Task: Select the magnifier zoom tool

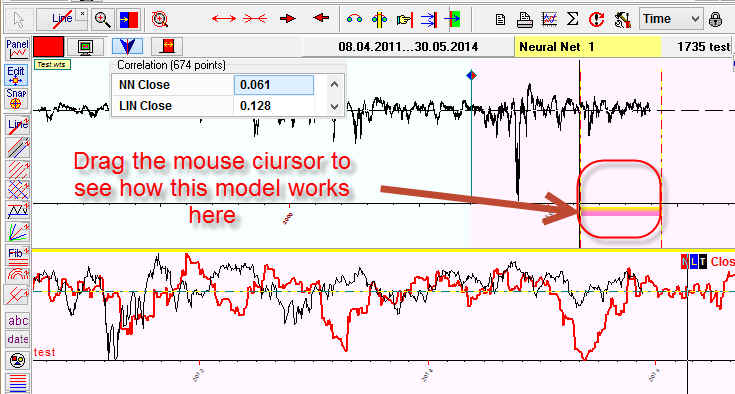Action: click(x=102, y=19)
